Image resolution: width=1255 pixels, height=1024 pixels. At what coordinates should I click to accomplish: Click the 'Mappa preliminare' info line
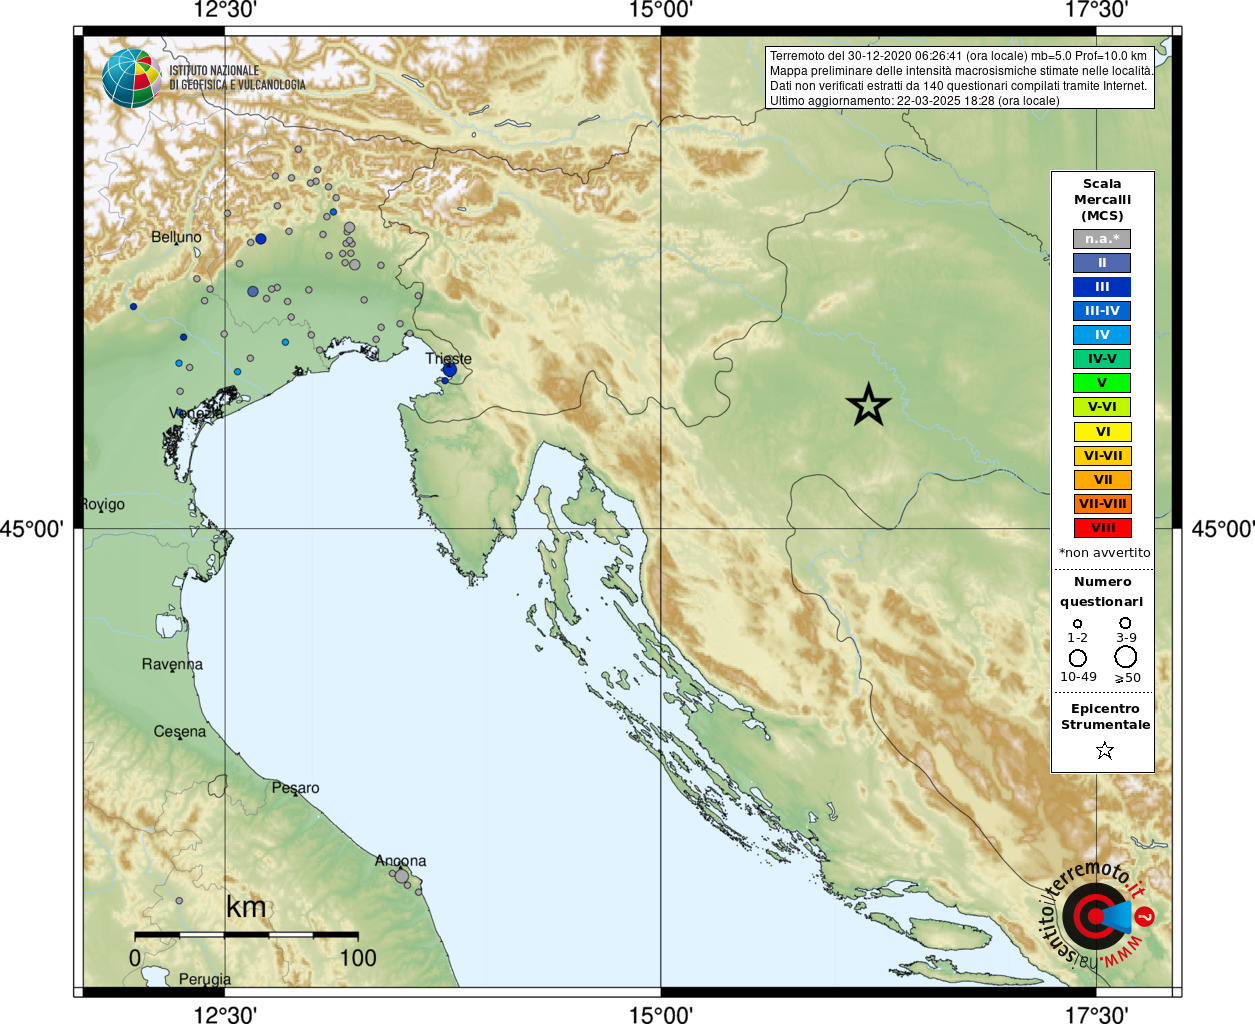pyautogui.click(x=961, y=71)
